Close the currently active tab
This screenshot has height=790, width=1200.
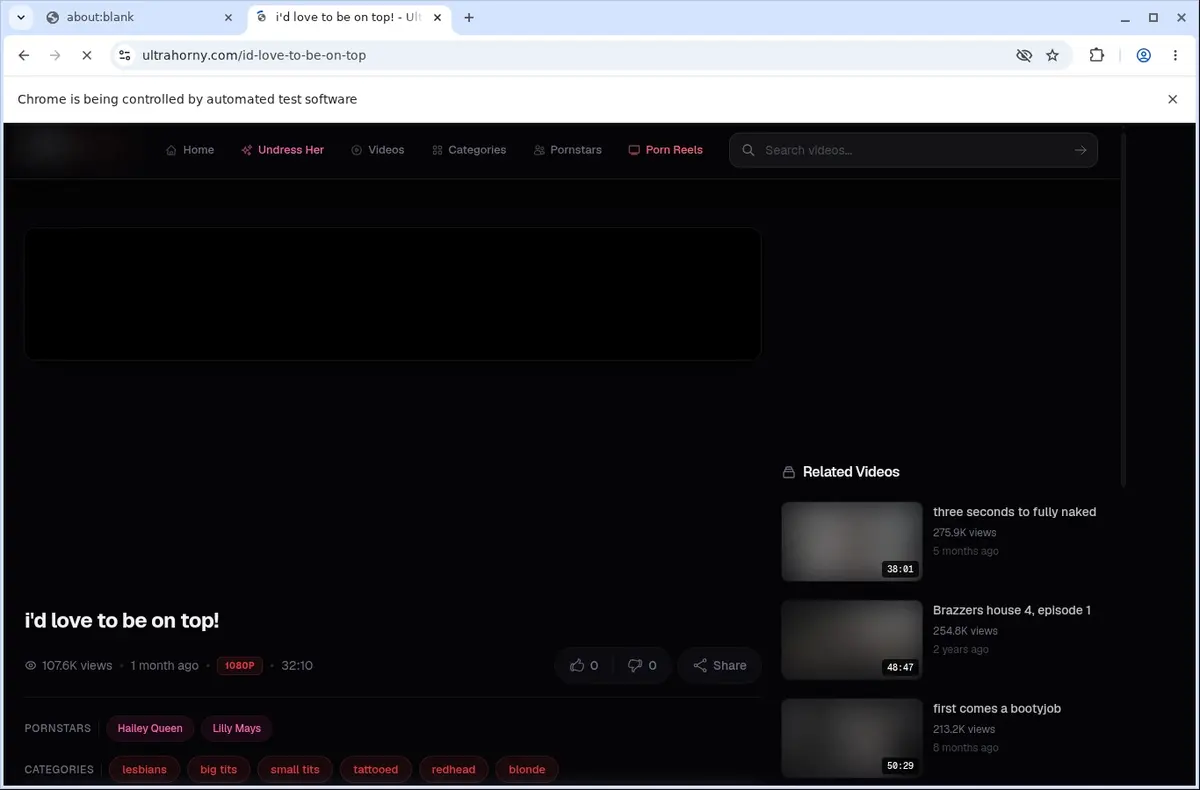437,17
